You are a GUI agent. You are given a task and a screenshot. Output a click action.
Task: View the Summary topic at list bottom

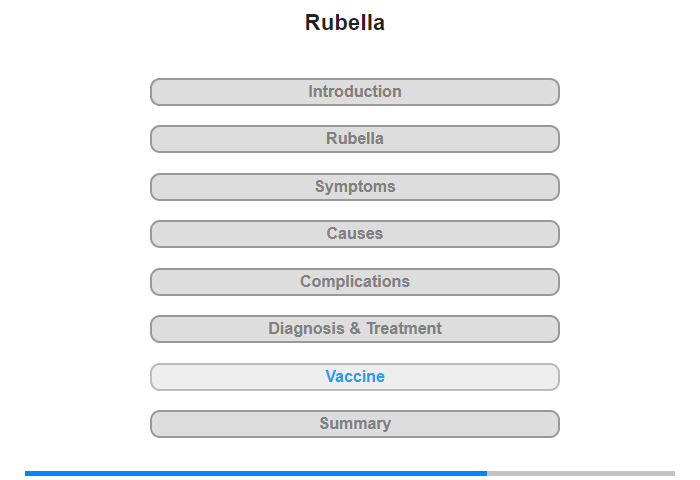pos(355,424)
